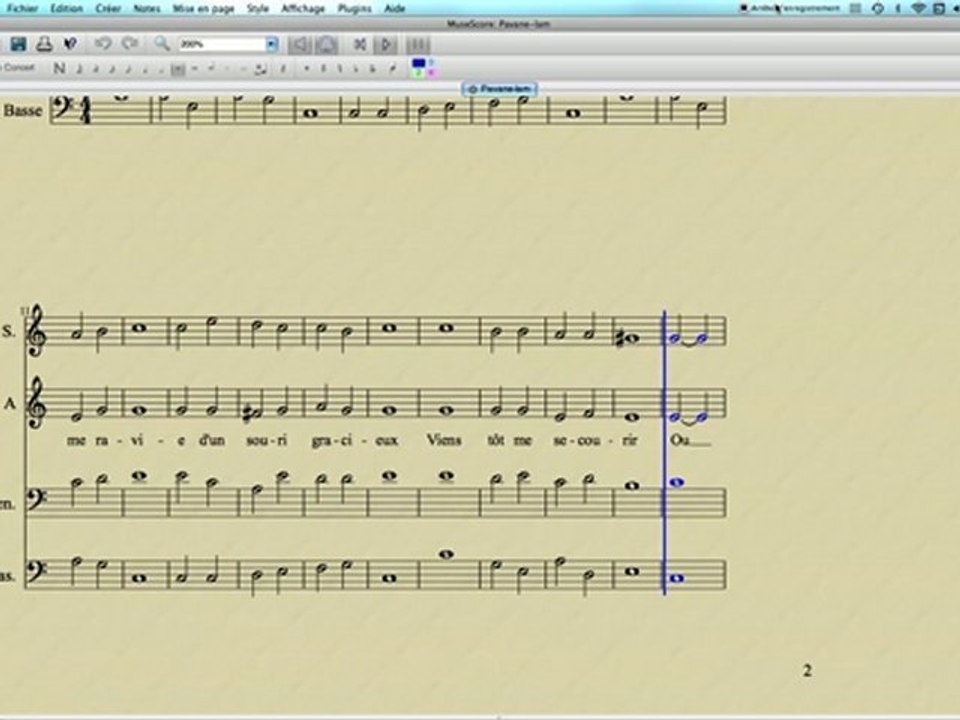This screenshot has width=960, height=720.
Task: Start playback with the Play button
Action: (x=386, y=44)
